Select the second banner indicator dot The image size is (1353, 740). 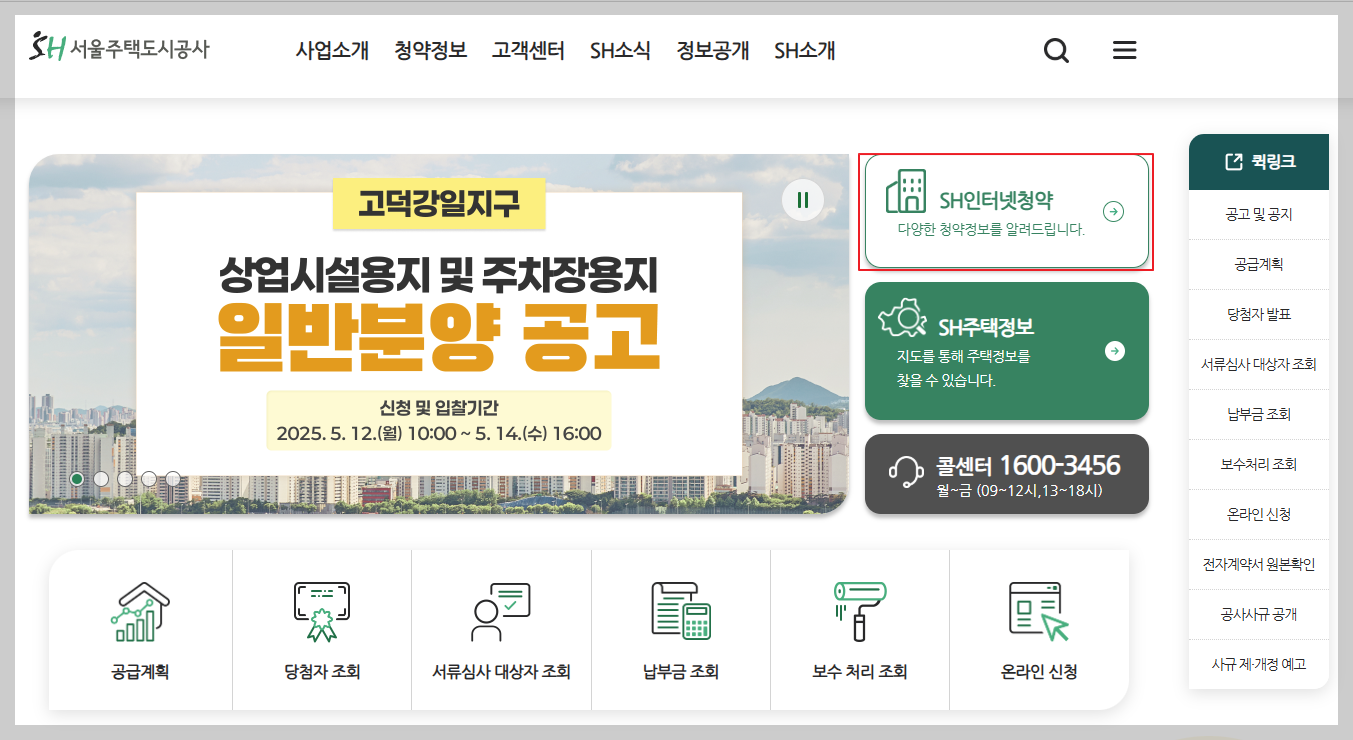coord(101,479)
